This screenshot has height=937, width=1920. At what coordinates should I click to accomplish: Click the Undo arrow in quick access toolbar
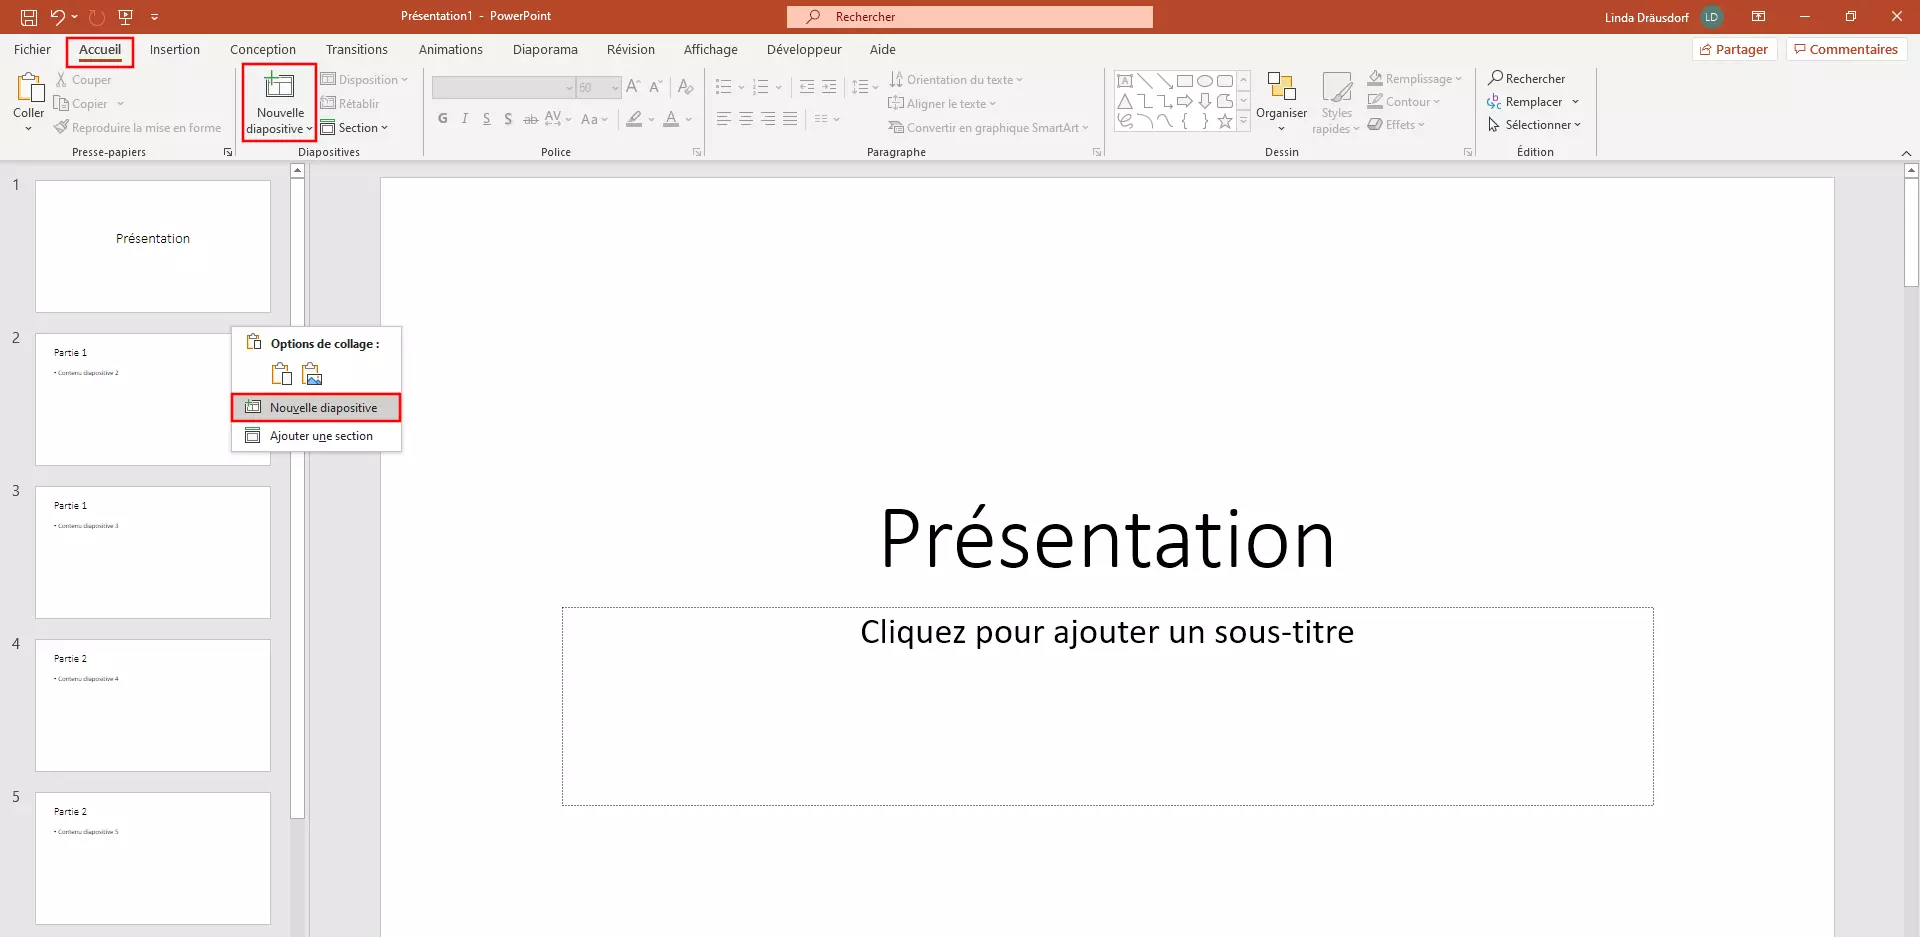(58, 16)
